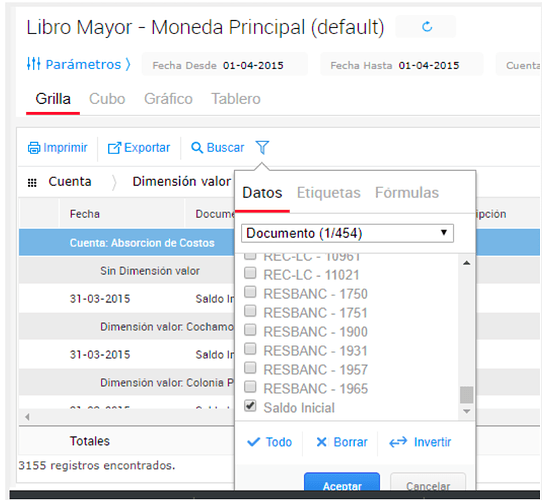
Task: Click the Invertir selection link
Action: [420, 442]
